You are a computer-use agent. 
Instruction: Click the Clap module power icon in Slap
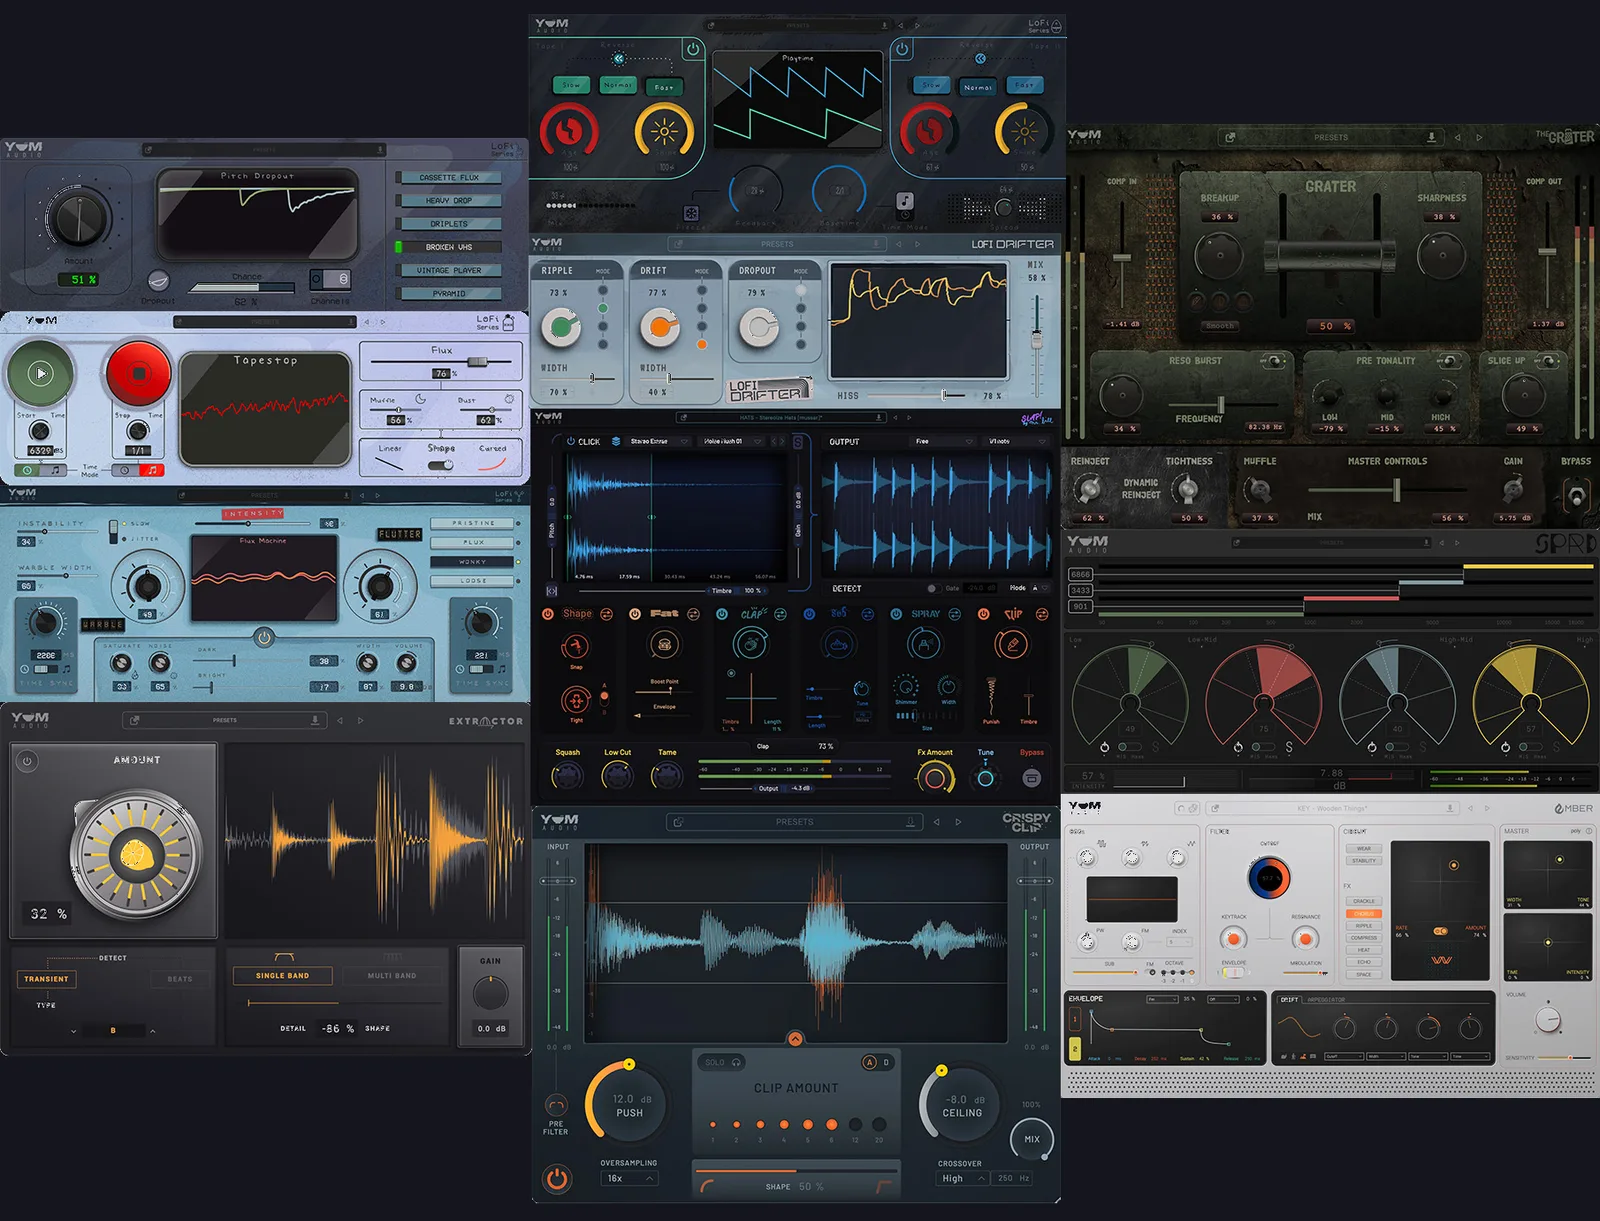pos(722,614)
